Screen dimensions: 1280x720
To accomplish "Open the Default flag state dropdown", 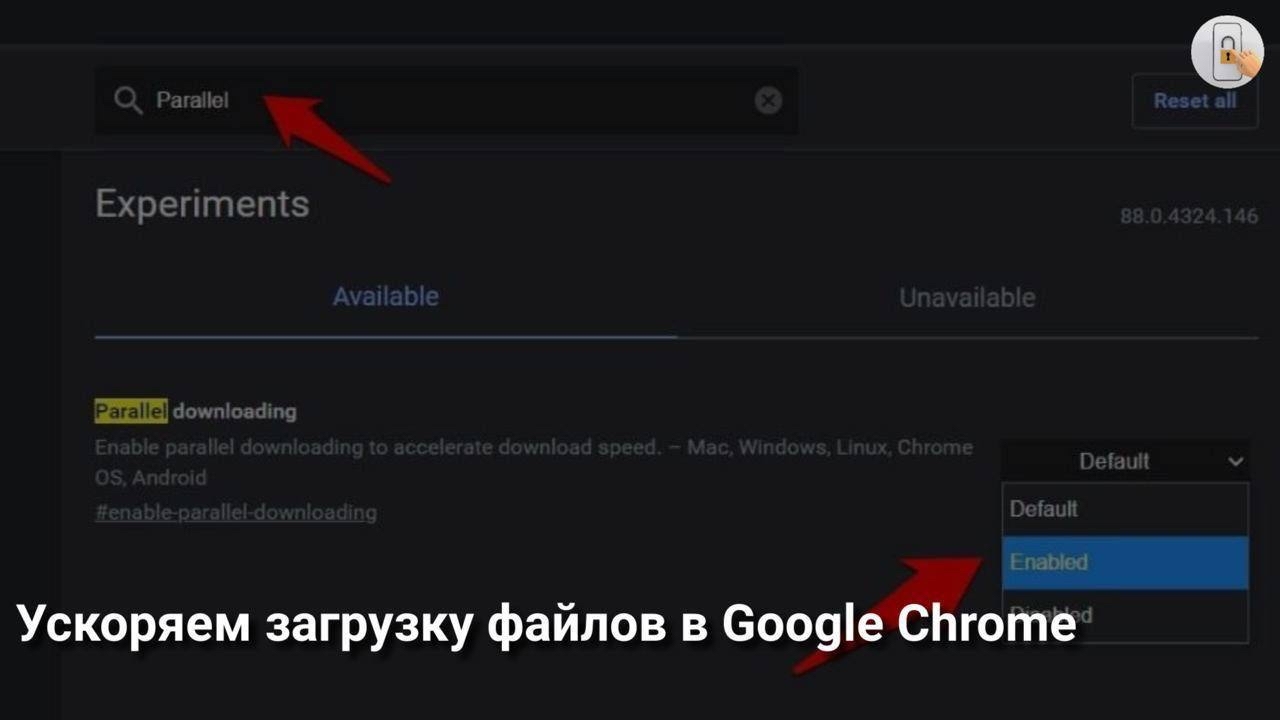I will pyautogui.click(x=1125, y=461).
